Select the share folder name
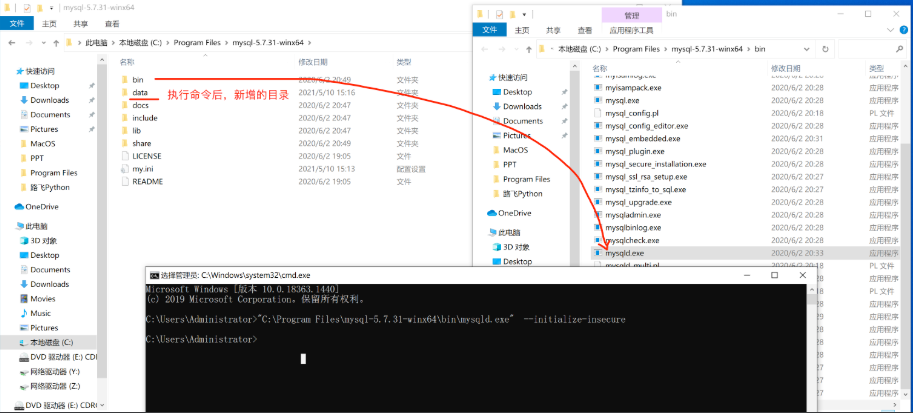 pos(141,143)
